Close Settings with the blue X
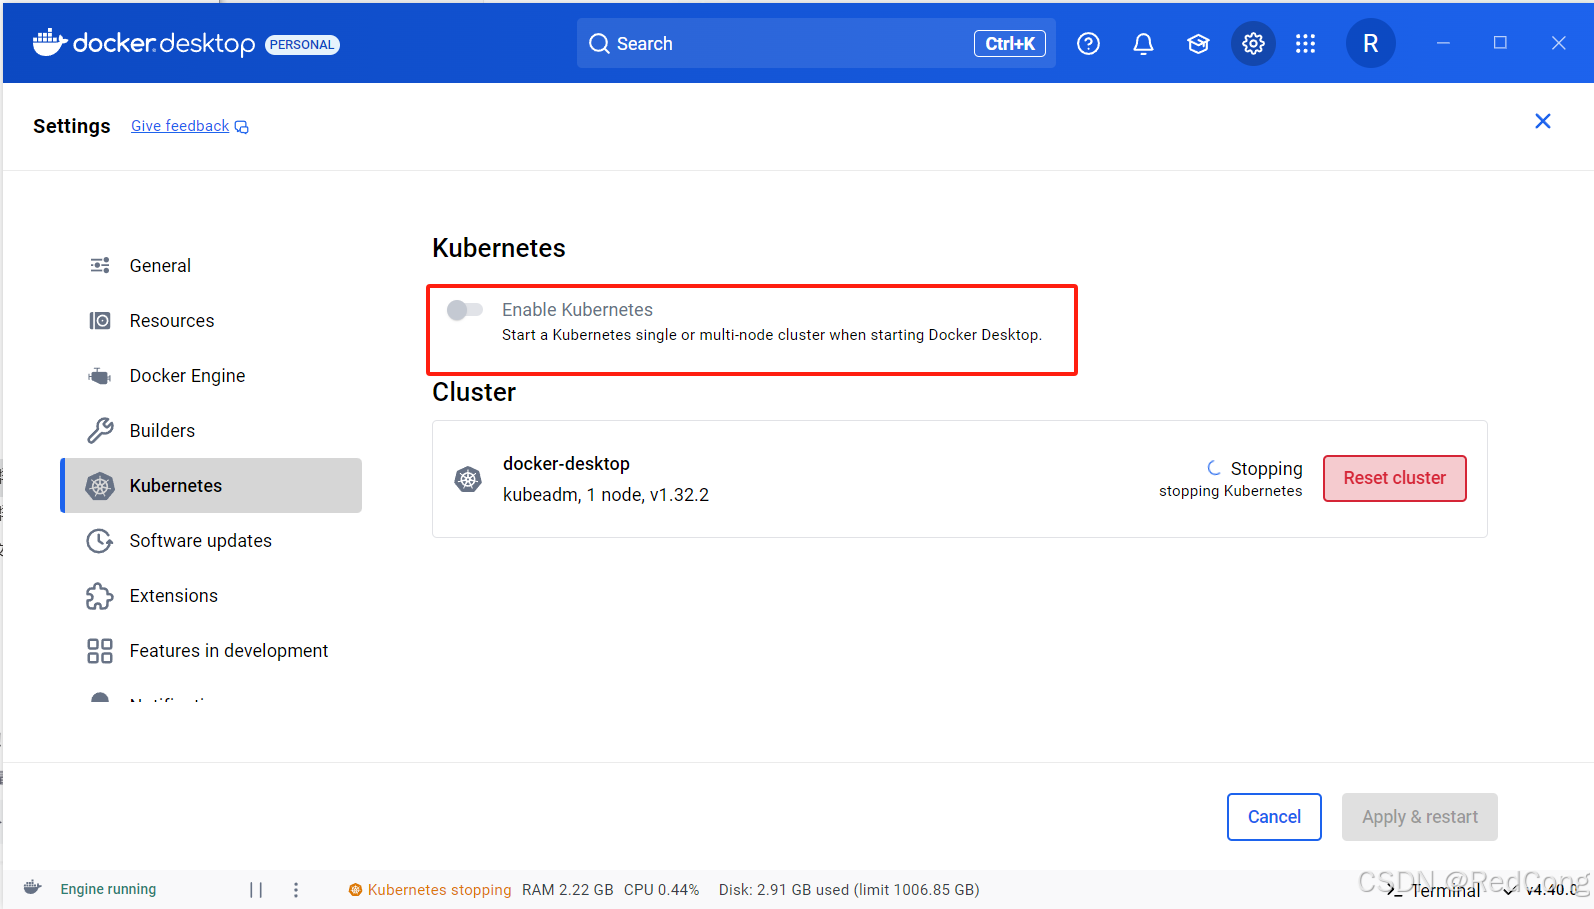Screen dimensions: 1594x909 coord(1543,121)
